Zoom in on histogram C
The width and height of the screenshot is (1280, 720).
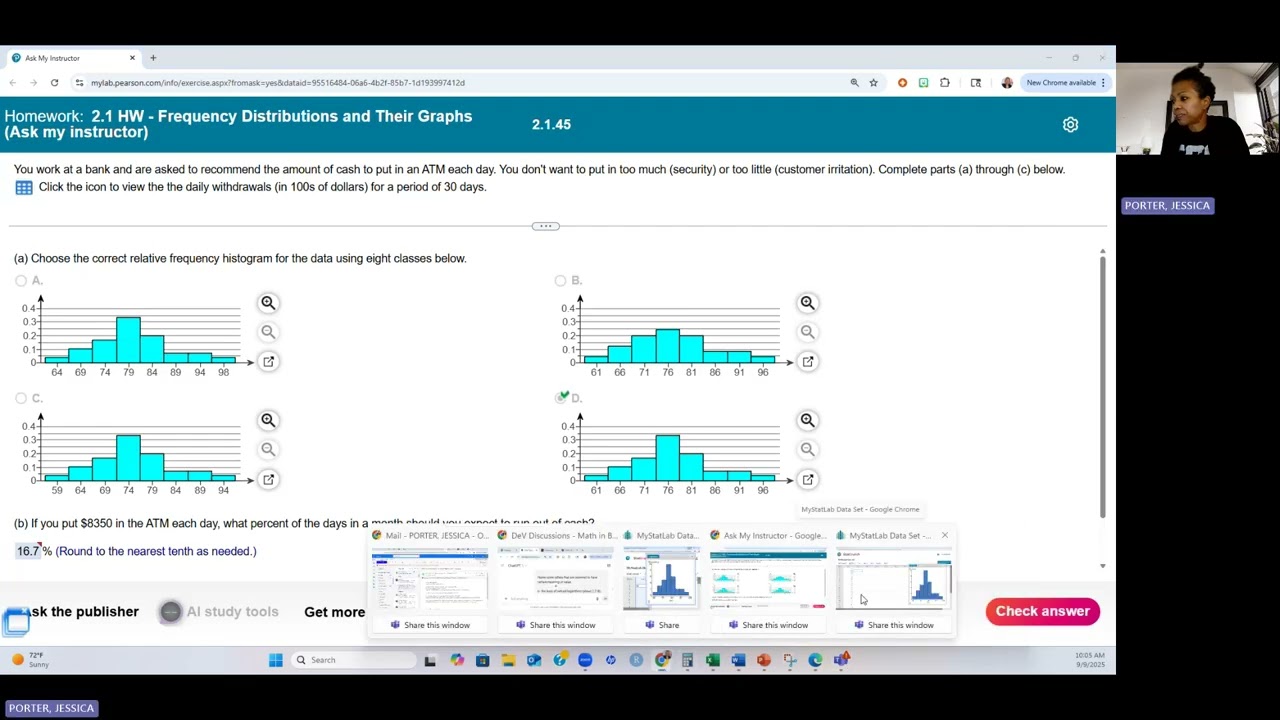(268, 421)
